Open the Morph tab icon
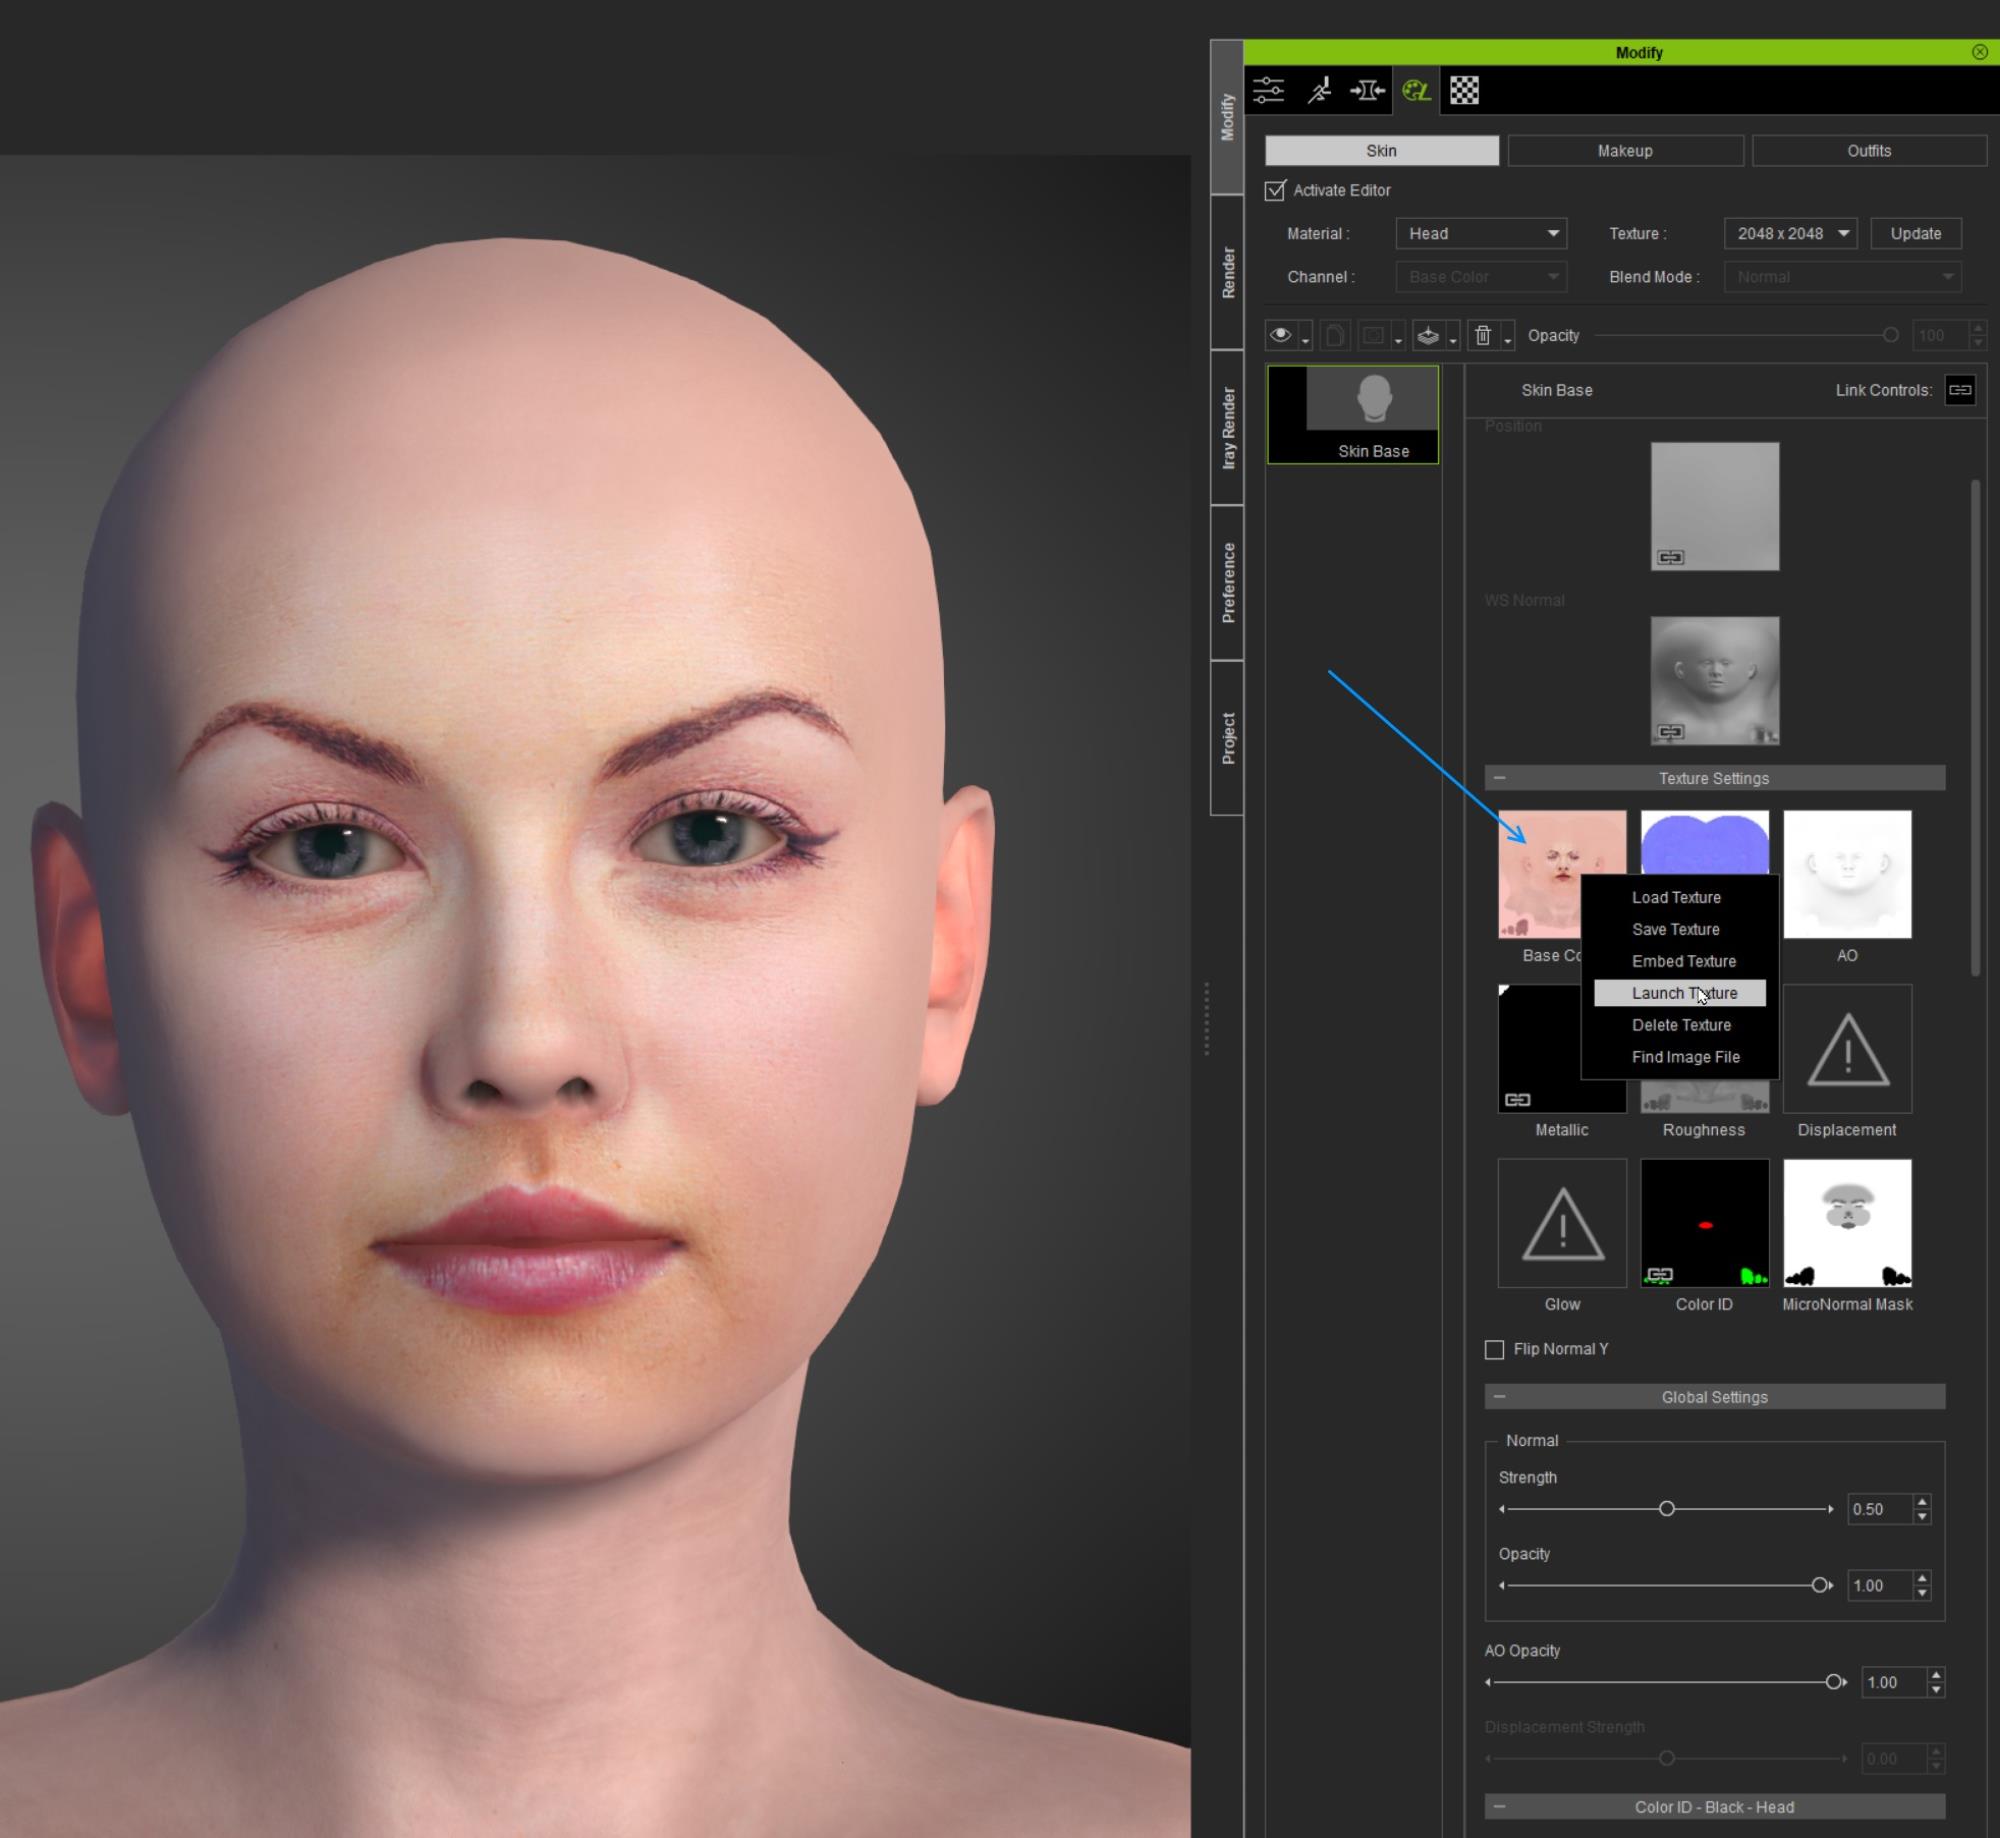 [x=1367, y=91]
